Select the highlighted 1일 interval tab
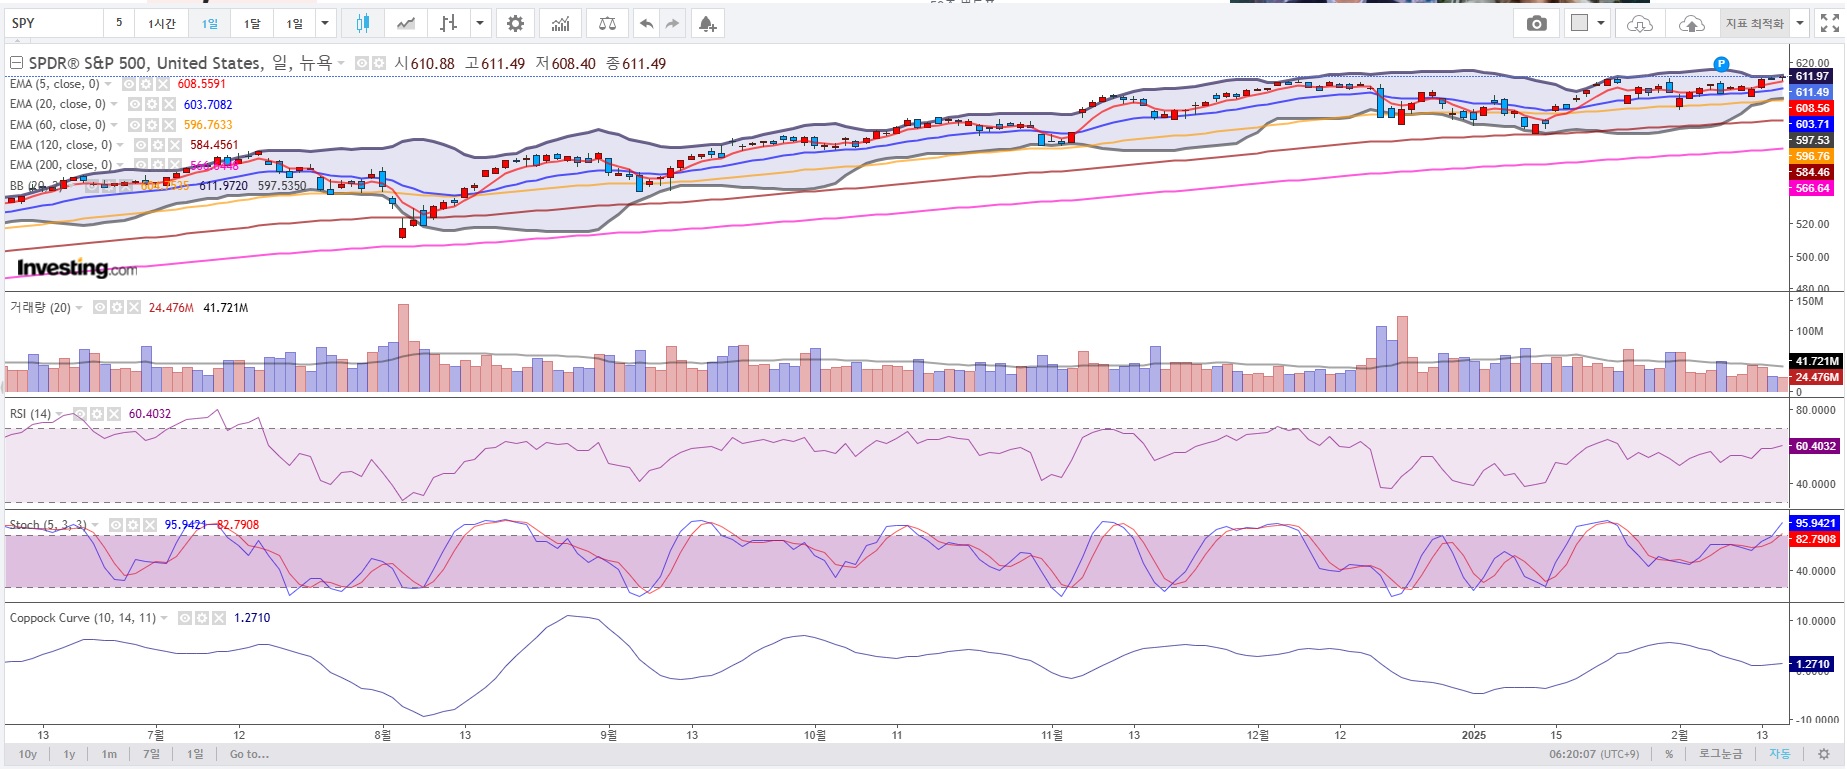 [x=209, y=23]
